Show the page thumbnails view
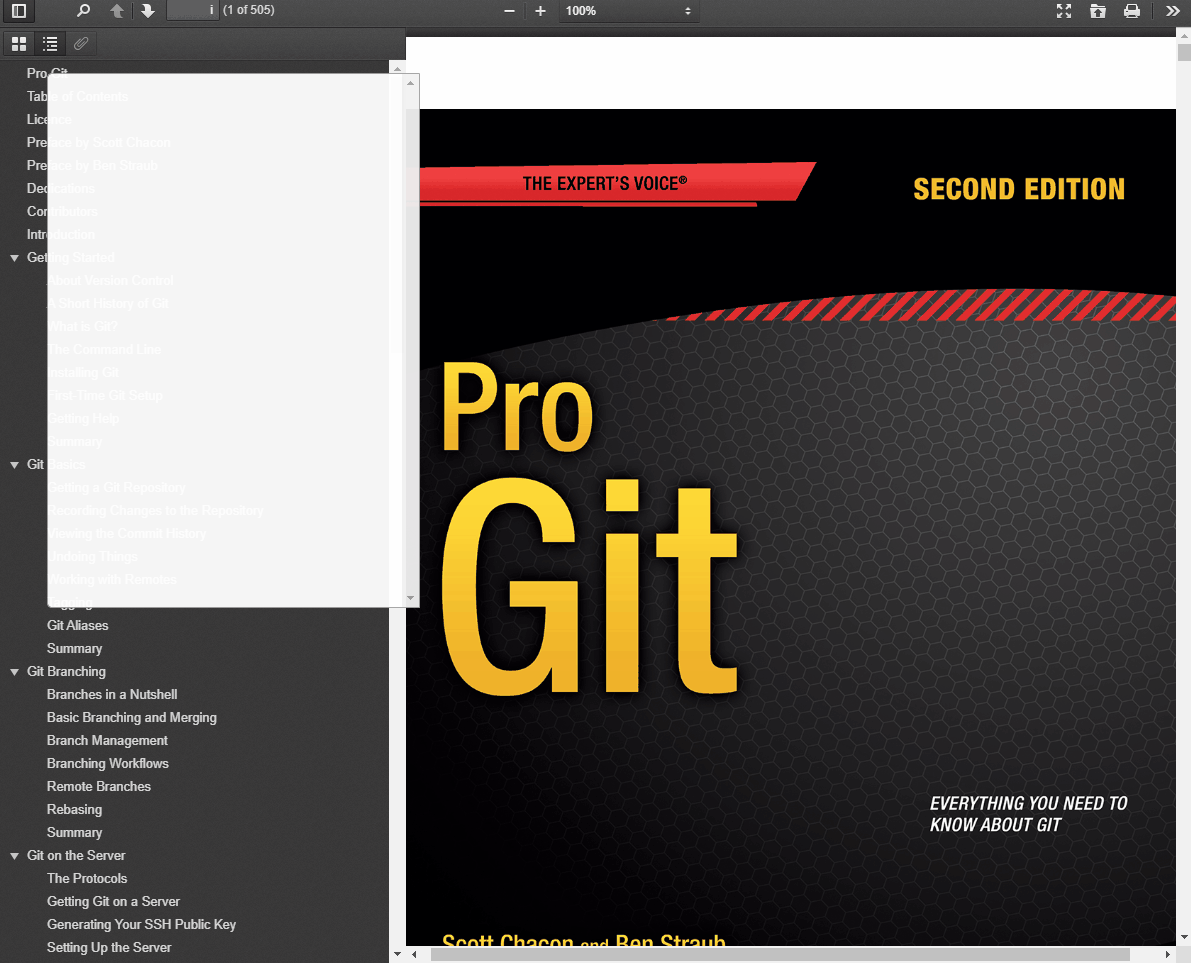Viewport: 1191px width, 963px height. click(18, 43)
